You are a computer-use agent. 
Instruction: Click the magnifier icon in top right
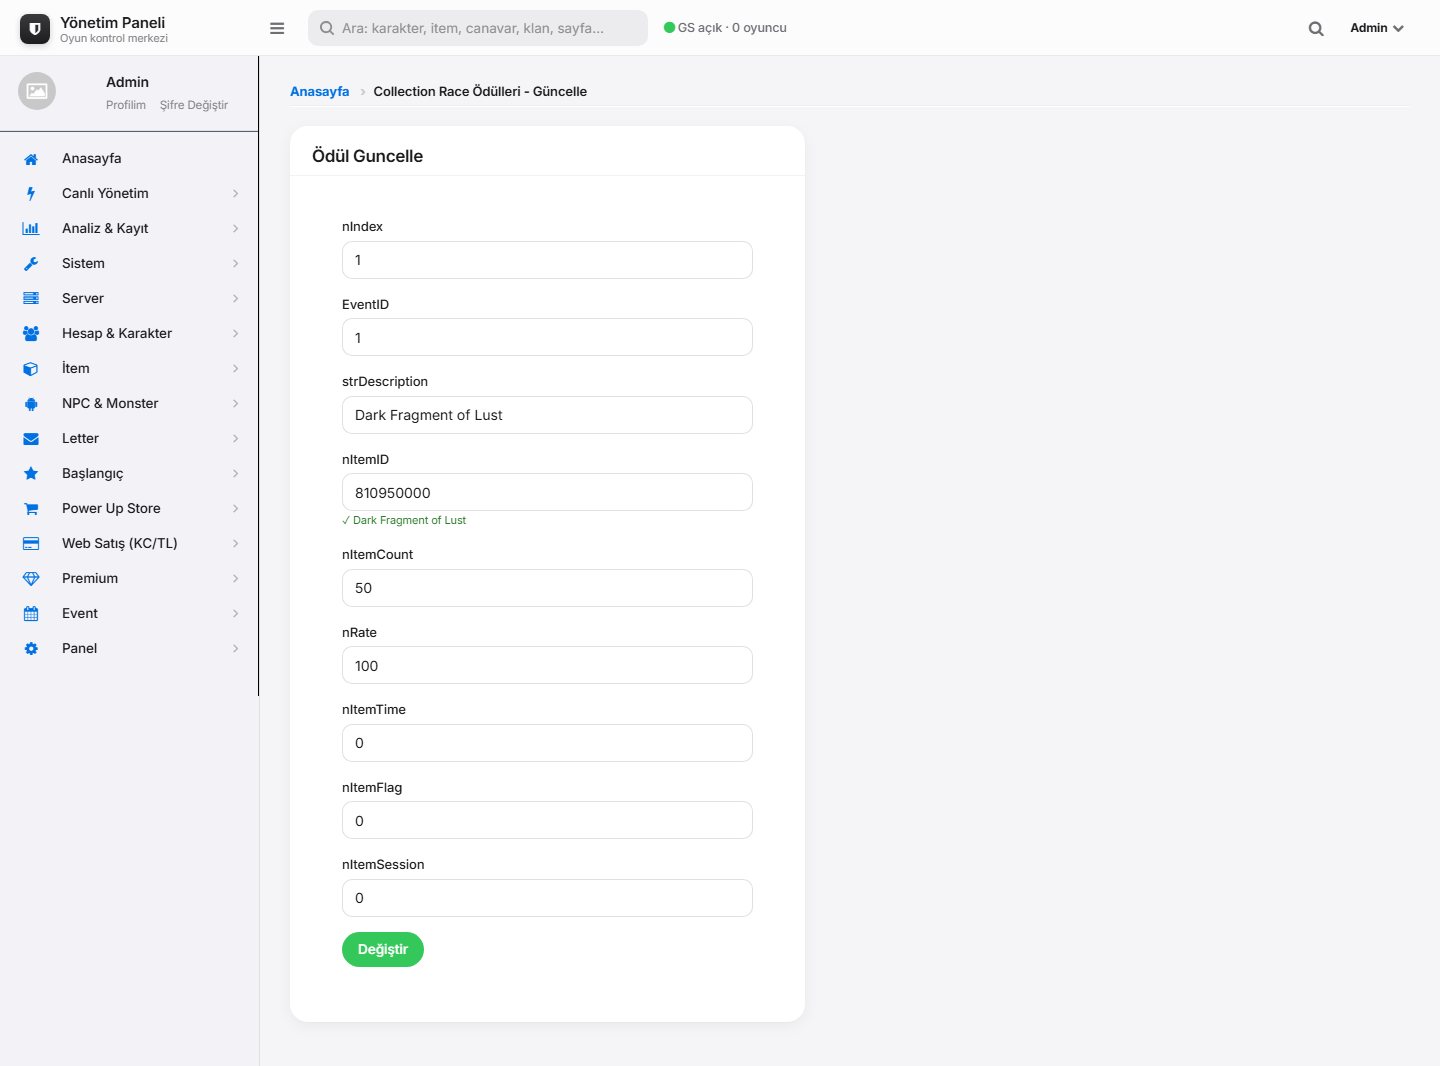click(1316, 29)
